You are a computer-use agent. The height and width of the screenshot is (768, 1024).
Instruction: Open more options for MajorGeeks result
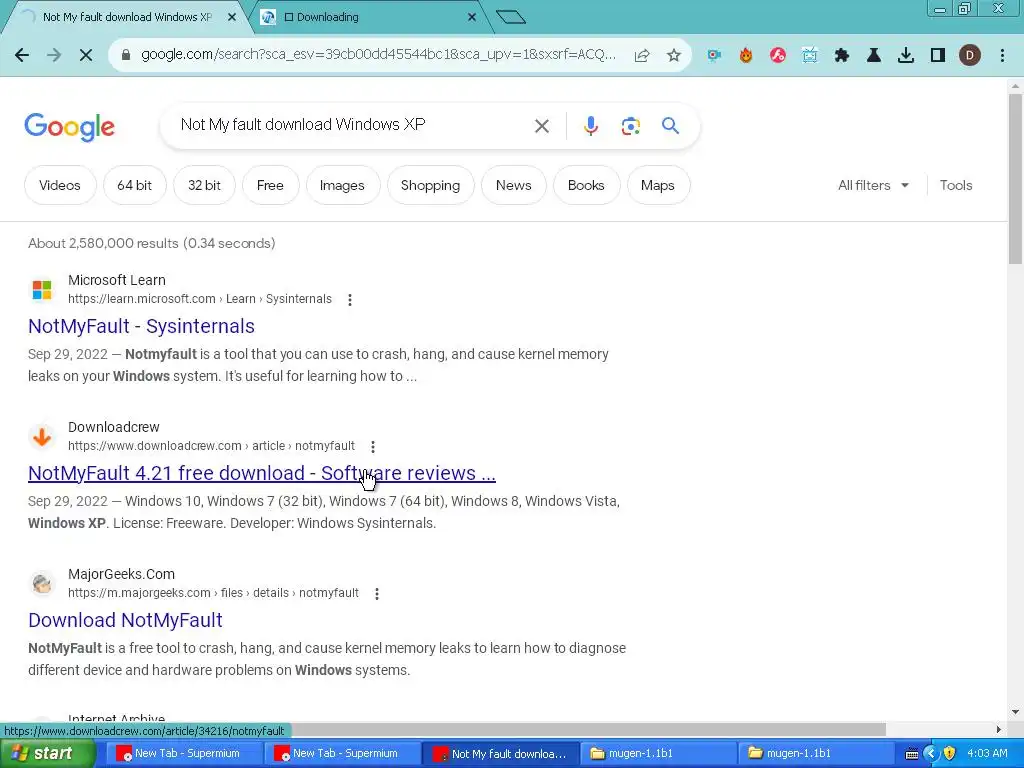pos(377,594)
